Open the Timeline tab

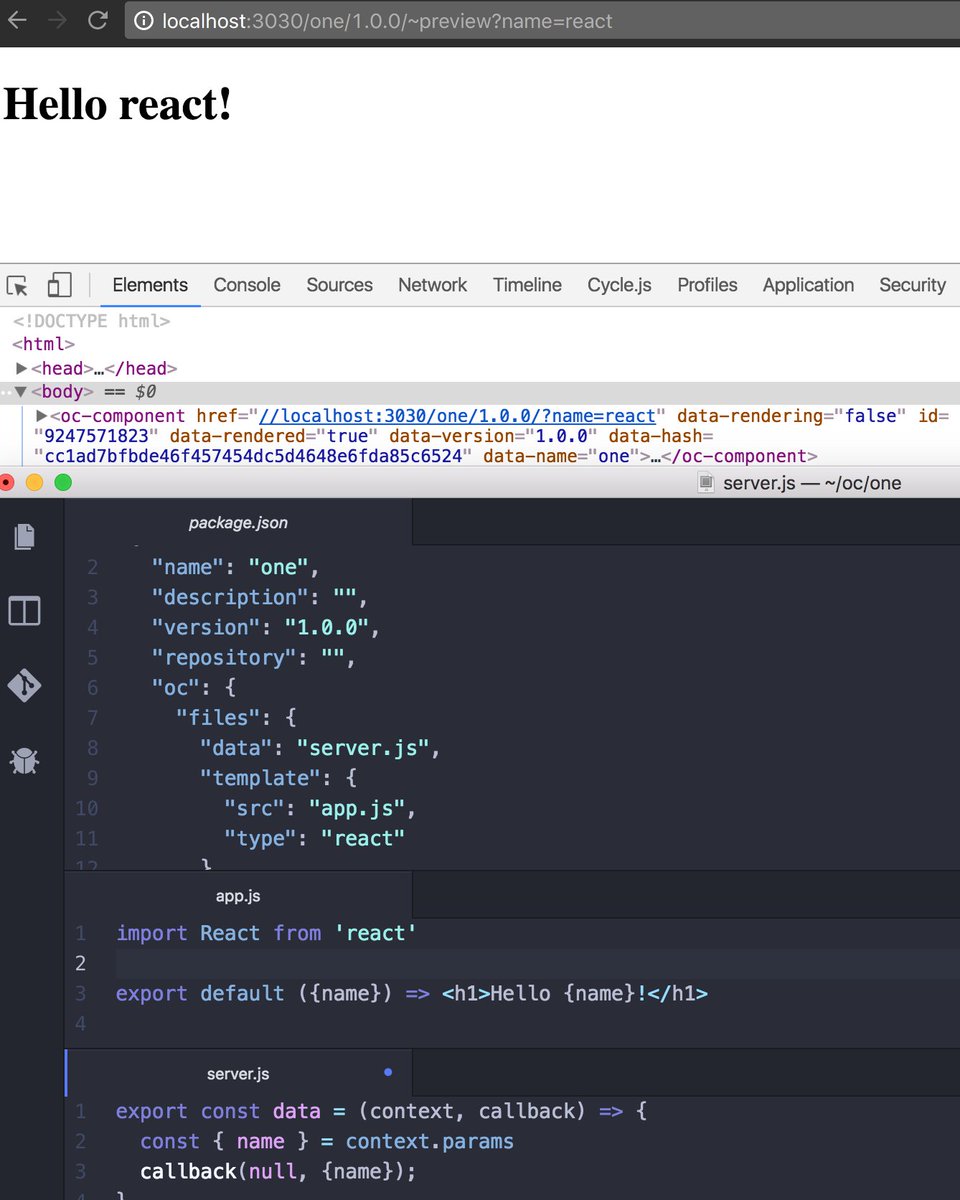[527, 285]
